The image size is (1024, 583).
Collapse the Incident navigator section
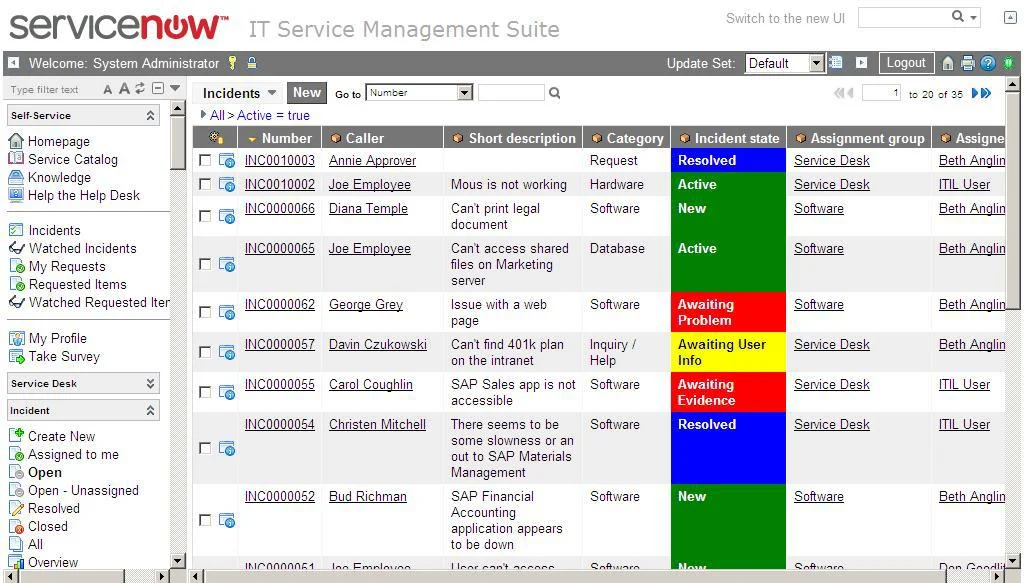(150, 410)
